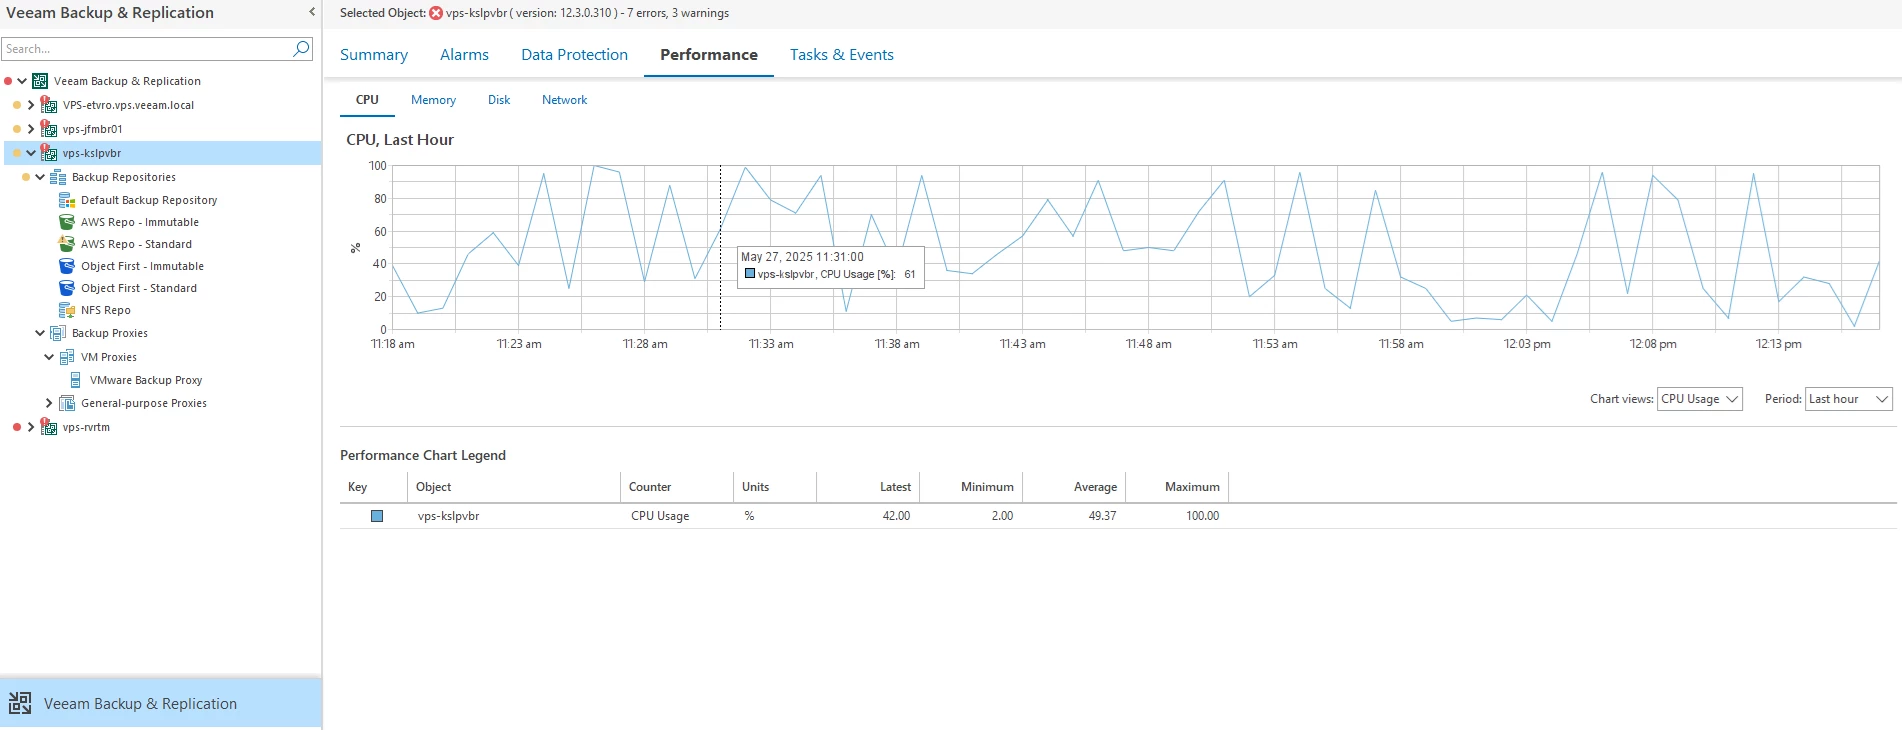This screenshot has height=730, width=1902.
Task: Click the Maximum value 100.00
Action: point(1202,516)
